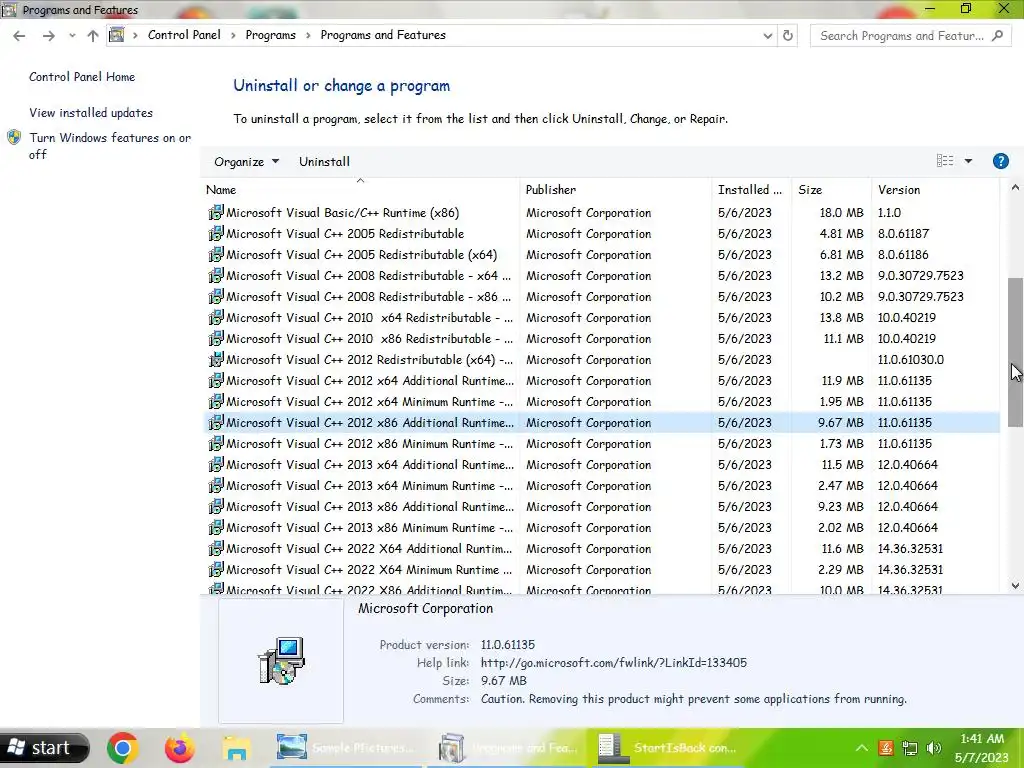Viewport: 1024px width, 768px height.
Task: Select Microsoft Visual C++ 2005 Redistributable (x64)
Action: point(601,255)
